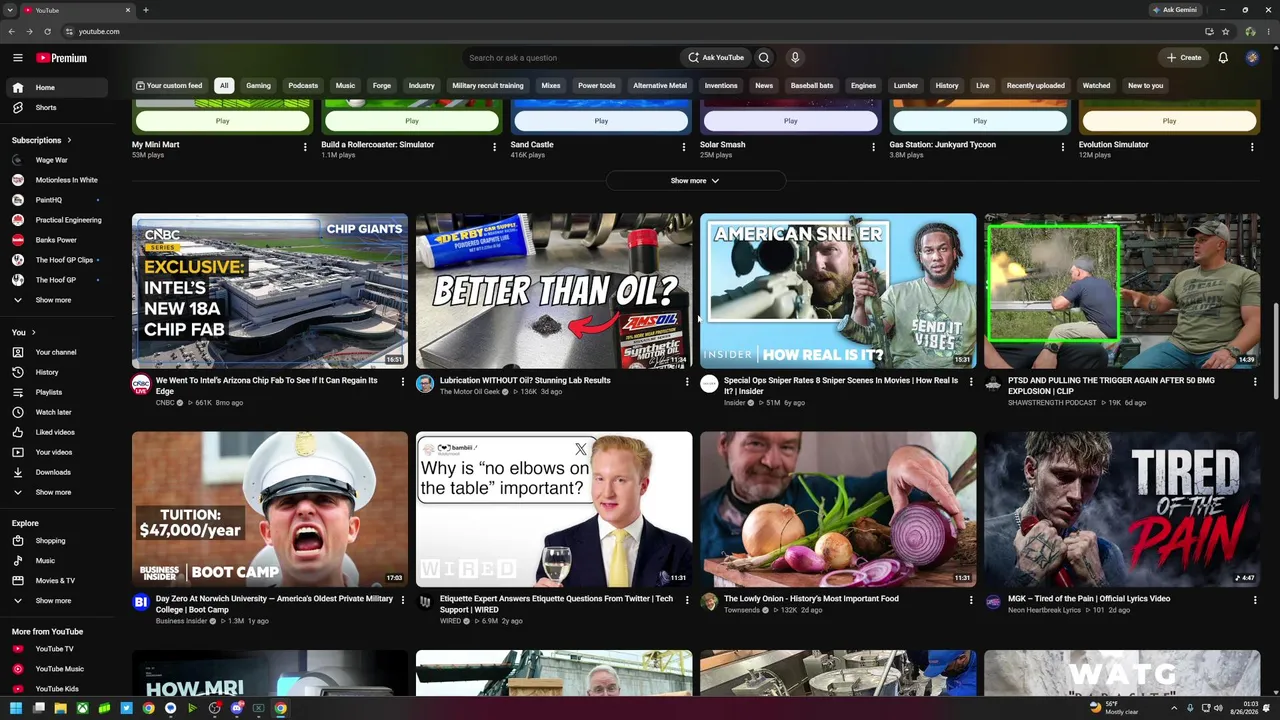
Task: Select the Recently uploaded filter chip
Action: (1036, 86)
